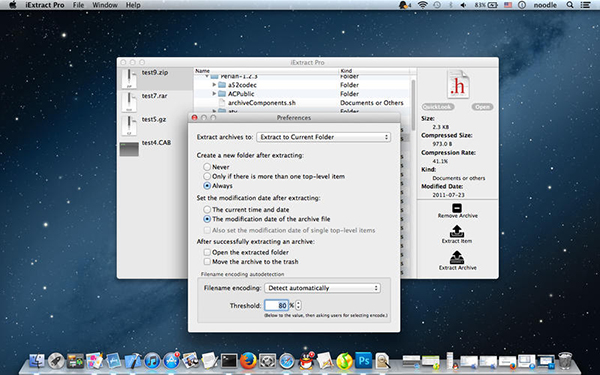
Task: Click the Open button in info pane
Action: click(482, 107)
